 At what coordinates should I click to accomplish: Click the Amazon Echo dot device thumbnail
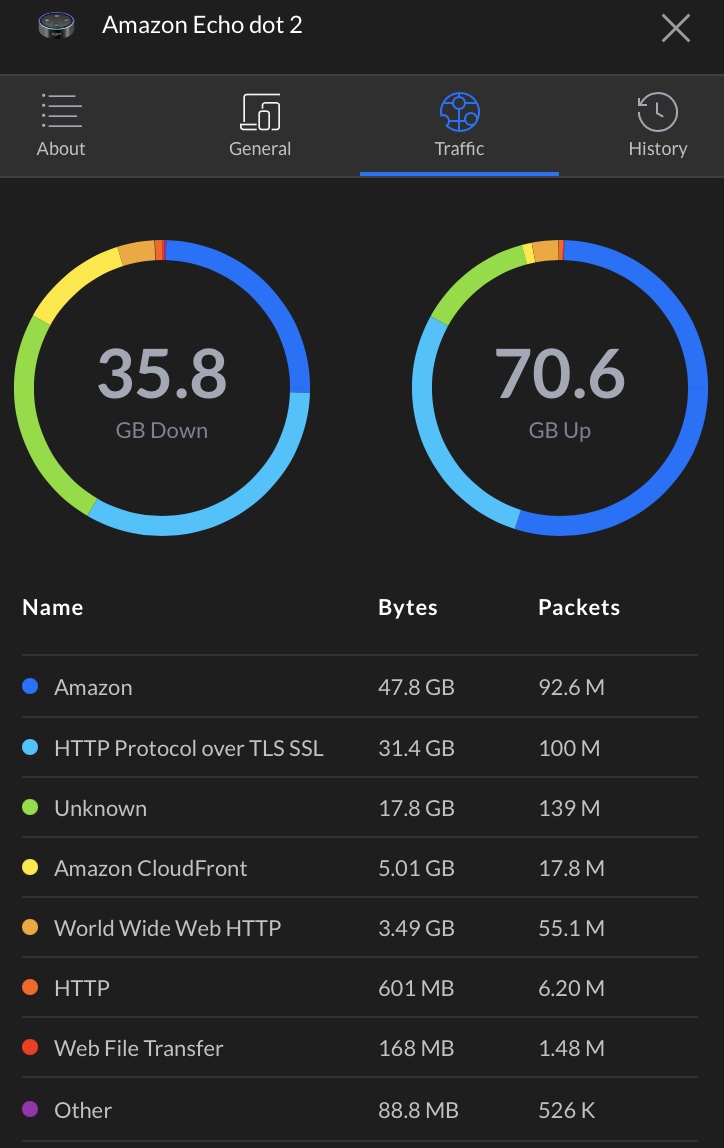tap(56, 26)
